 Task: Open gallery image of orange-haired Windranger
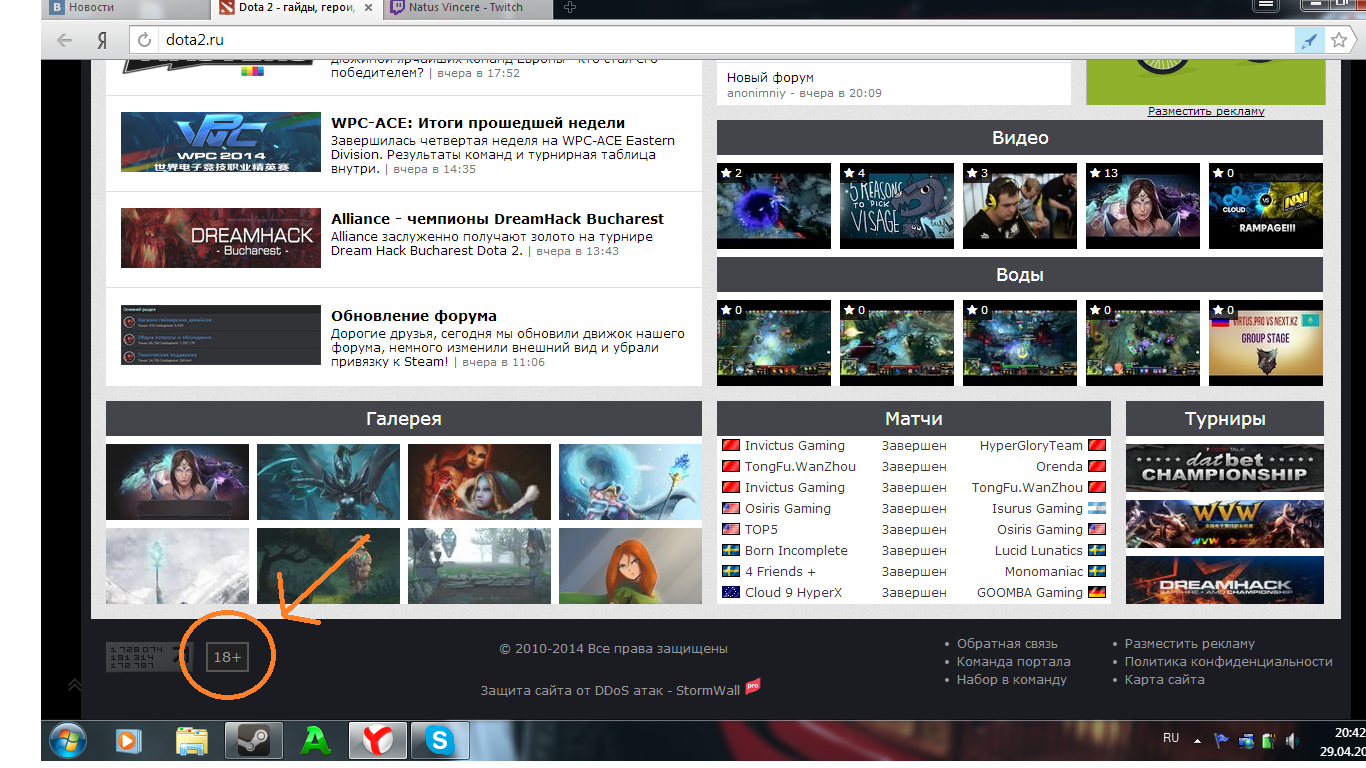[x=630, y=565]
